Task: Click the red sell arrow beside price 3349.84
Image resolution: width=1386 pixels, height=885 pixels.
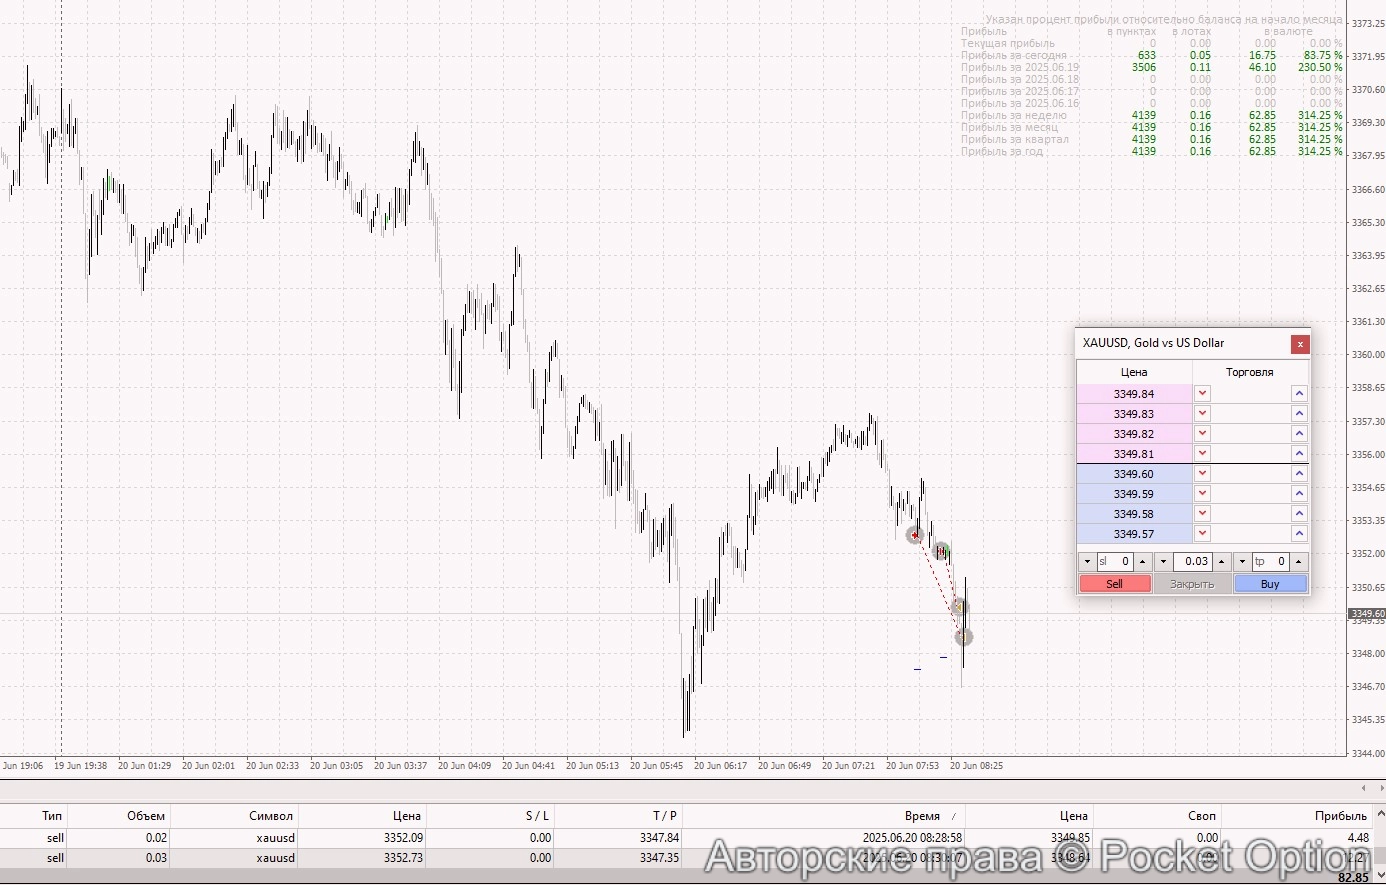Action: tap(1202, 394)
